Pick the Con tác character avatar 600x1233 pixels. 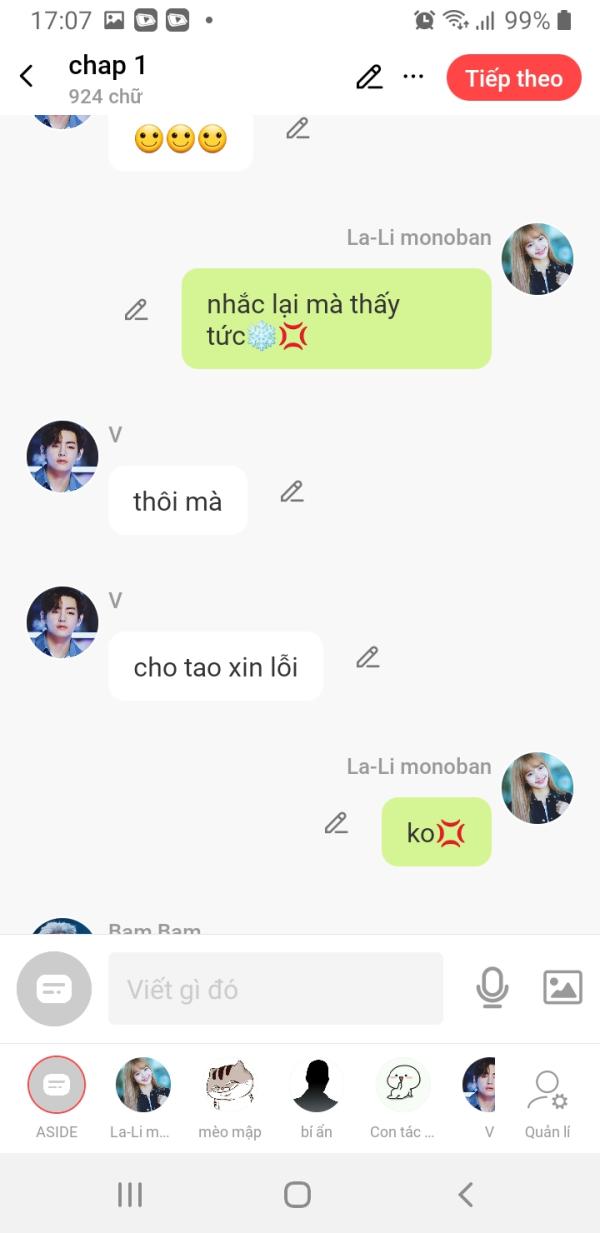(x=402, y=1098)
